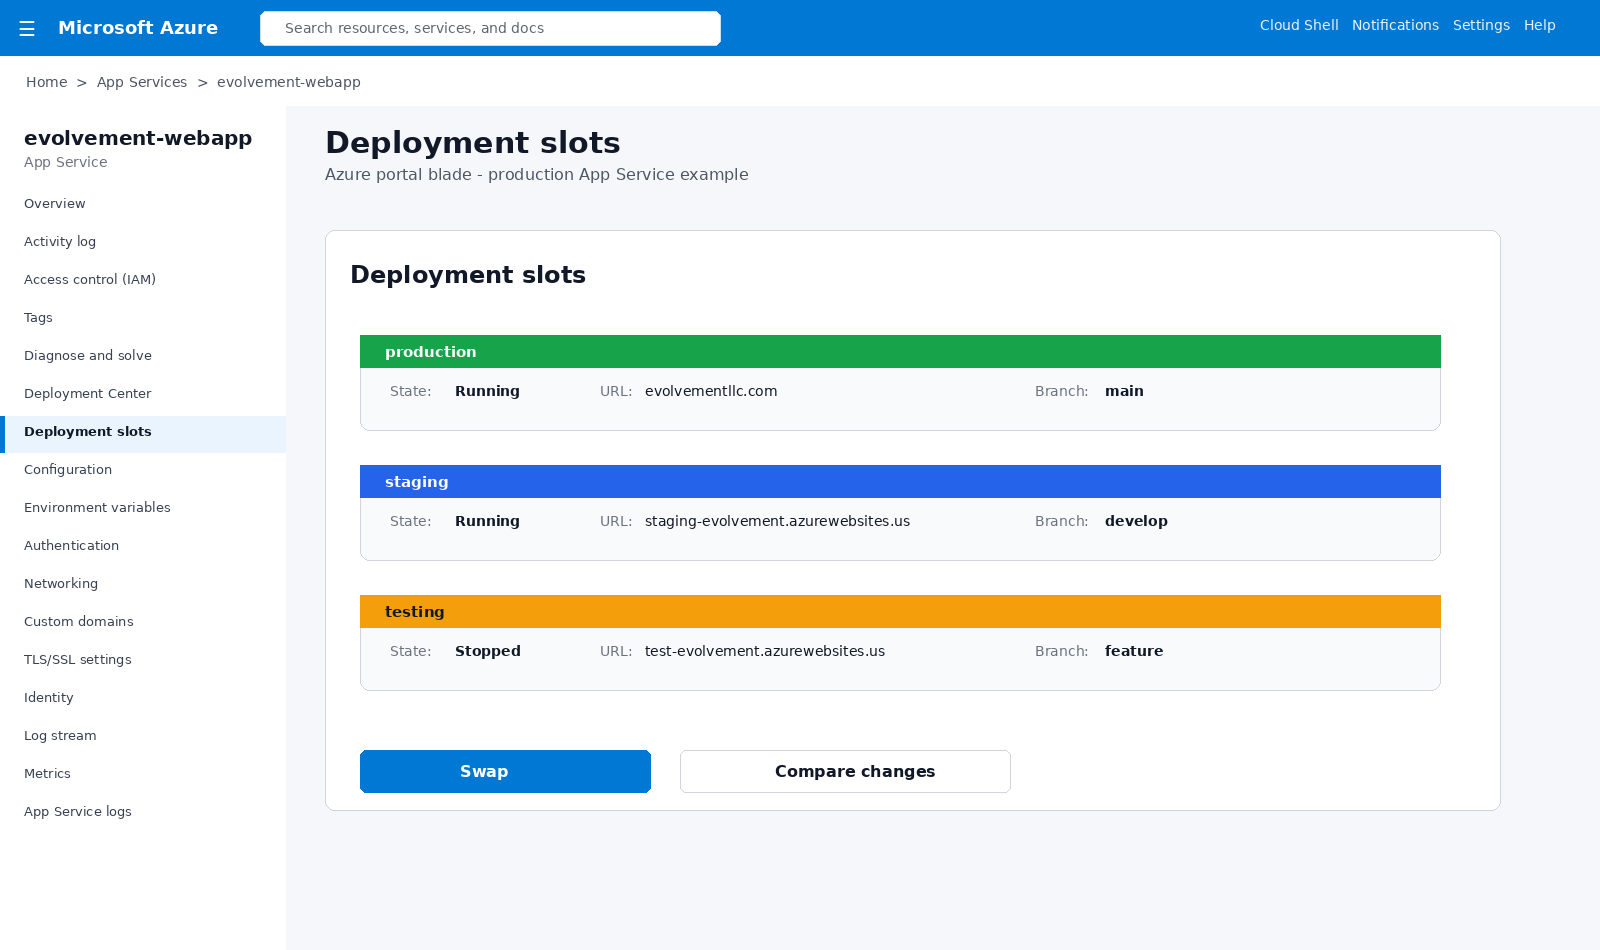The height and width of the screenshot is (950, 1600).
Task: Go to App Services breadcrumb
Action: 142,82
